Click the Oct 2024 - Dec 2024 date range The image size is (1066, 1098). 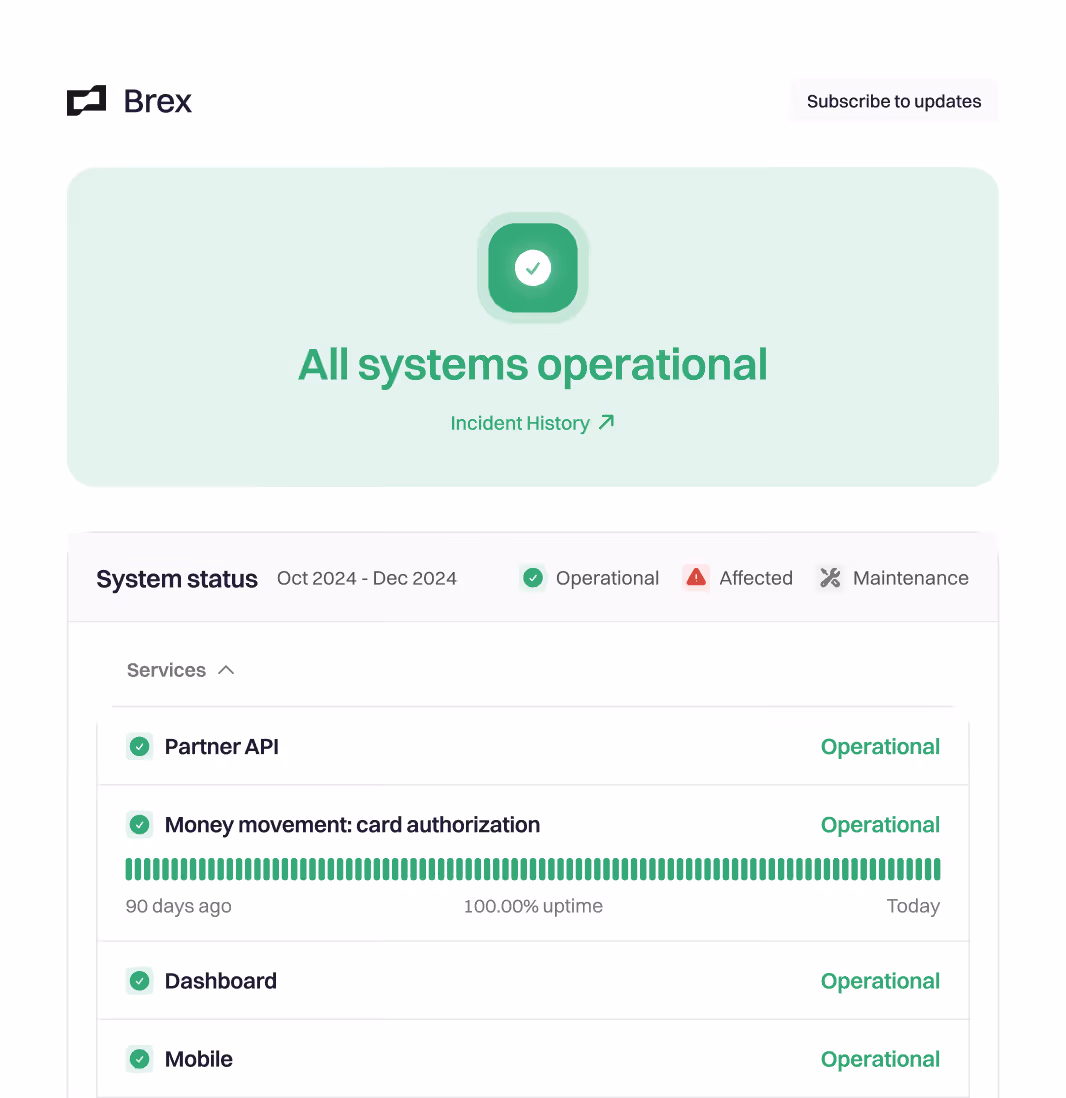[x=367, y=578]
